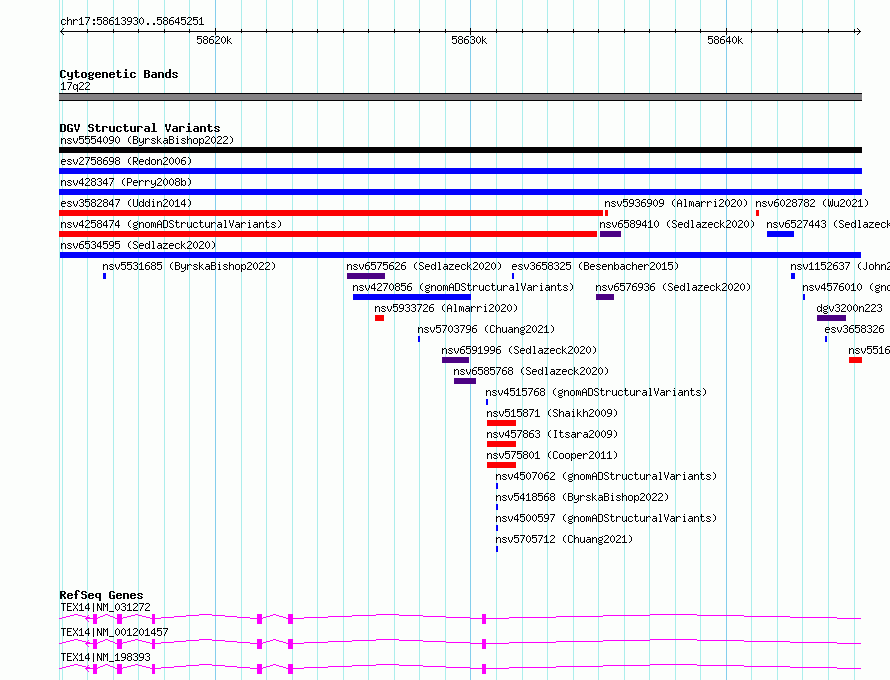Select the purple nsv6575626 variant bar
890x680 pixels.
(x=366, y=276)
